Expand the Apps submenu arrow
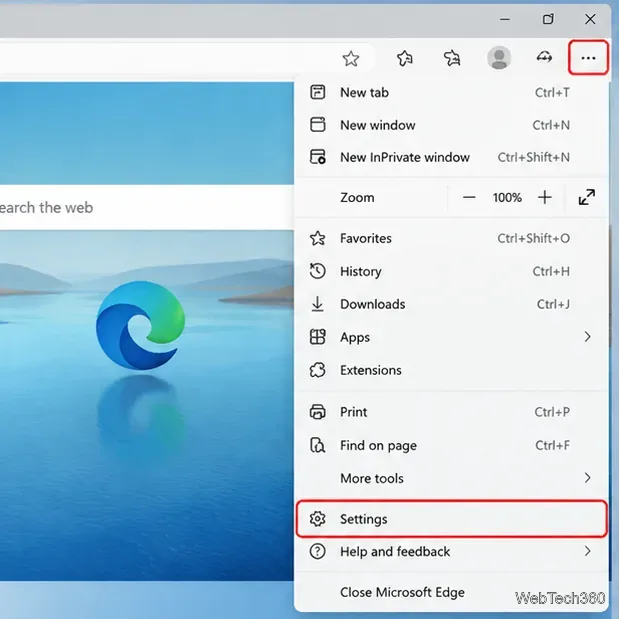 point(588,337)
